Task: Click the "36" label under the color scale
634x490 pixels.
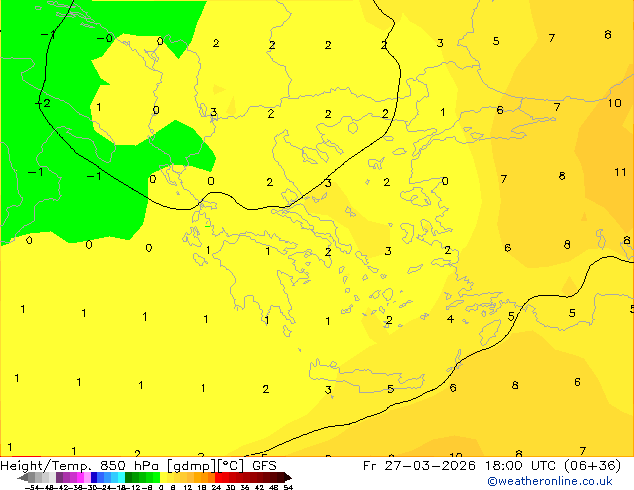Action: click(245, 487)
